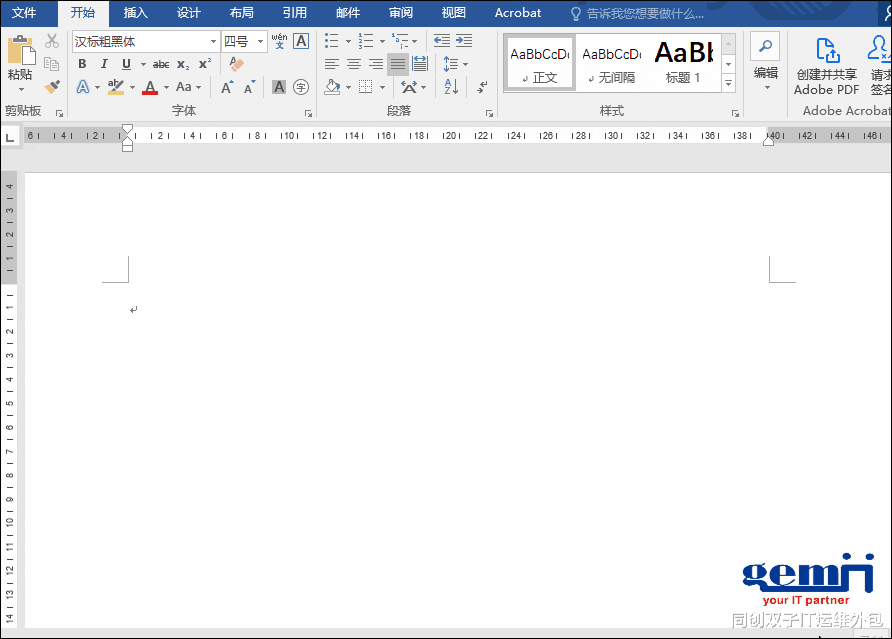Click the Cut scissors icon
The image size is (892, 639).
click(52, 41)
